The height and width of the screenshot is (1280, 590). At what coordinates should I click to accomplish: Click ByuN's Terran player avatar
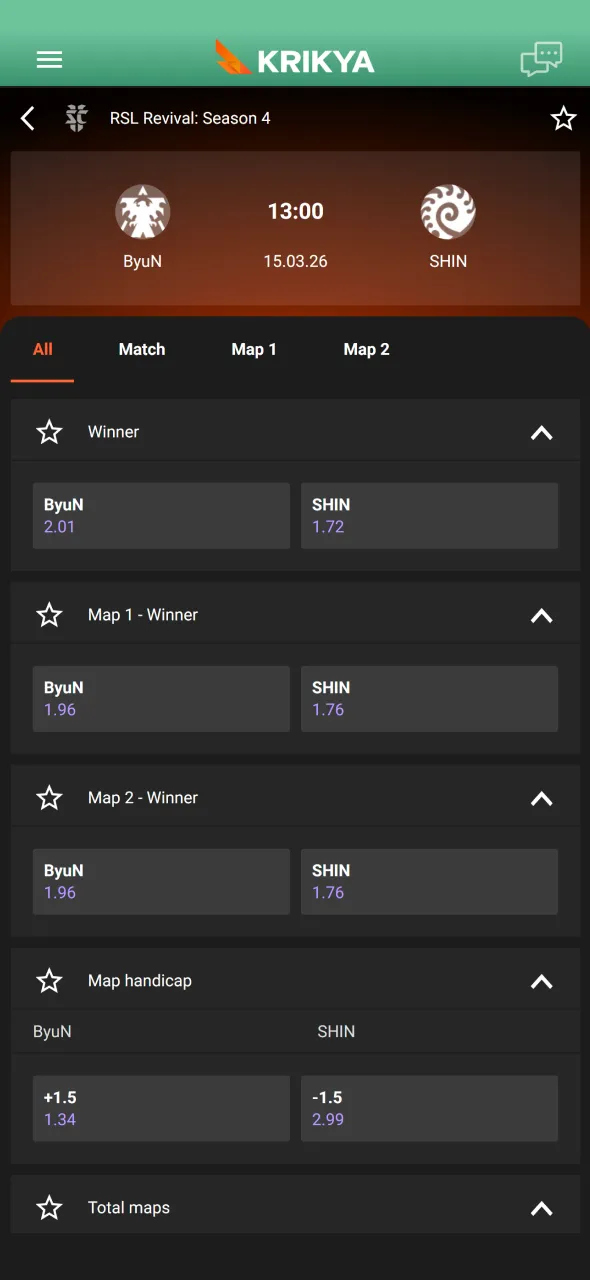coord(142,211)
